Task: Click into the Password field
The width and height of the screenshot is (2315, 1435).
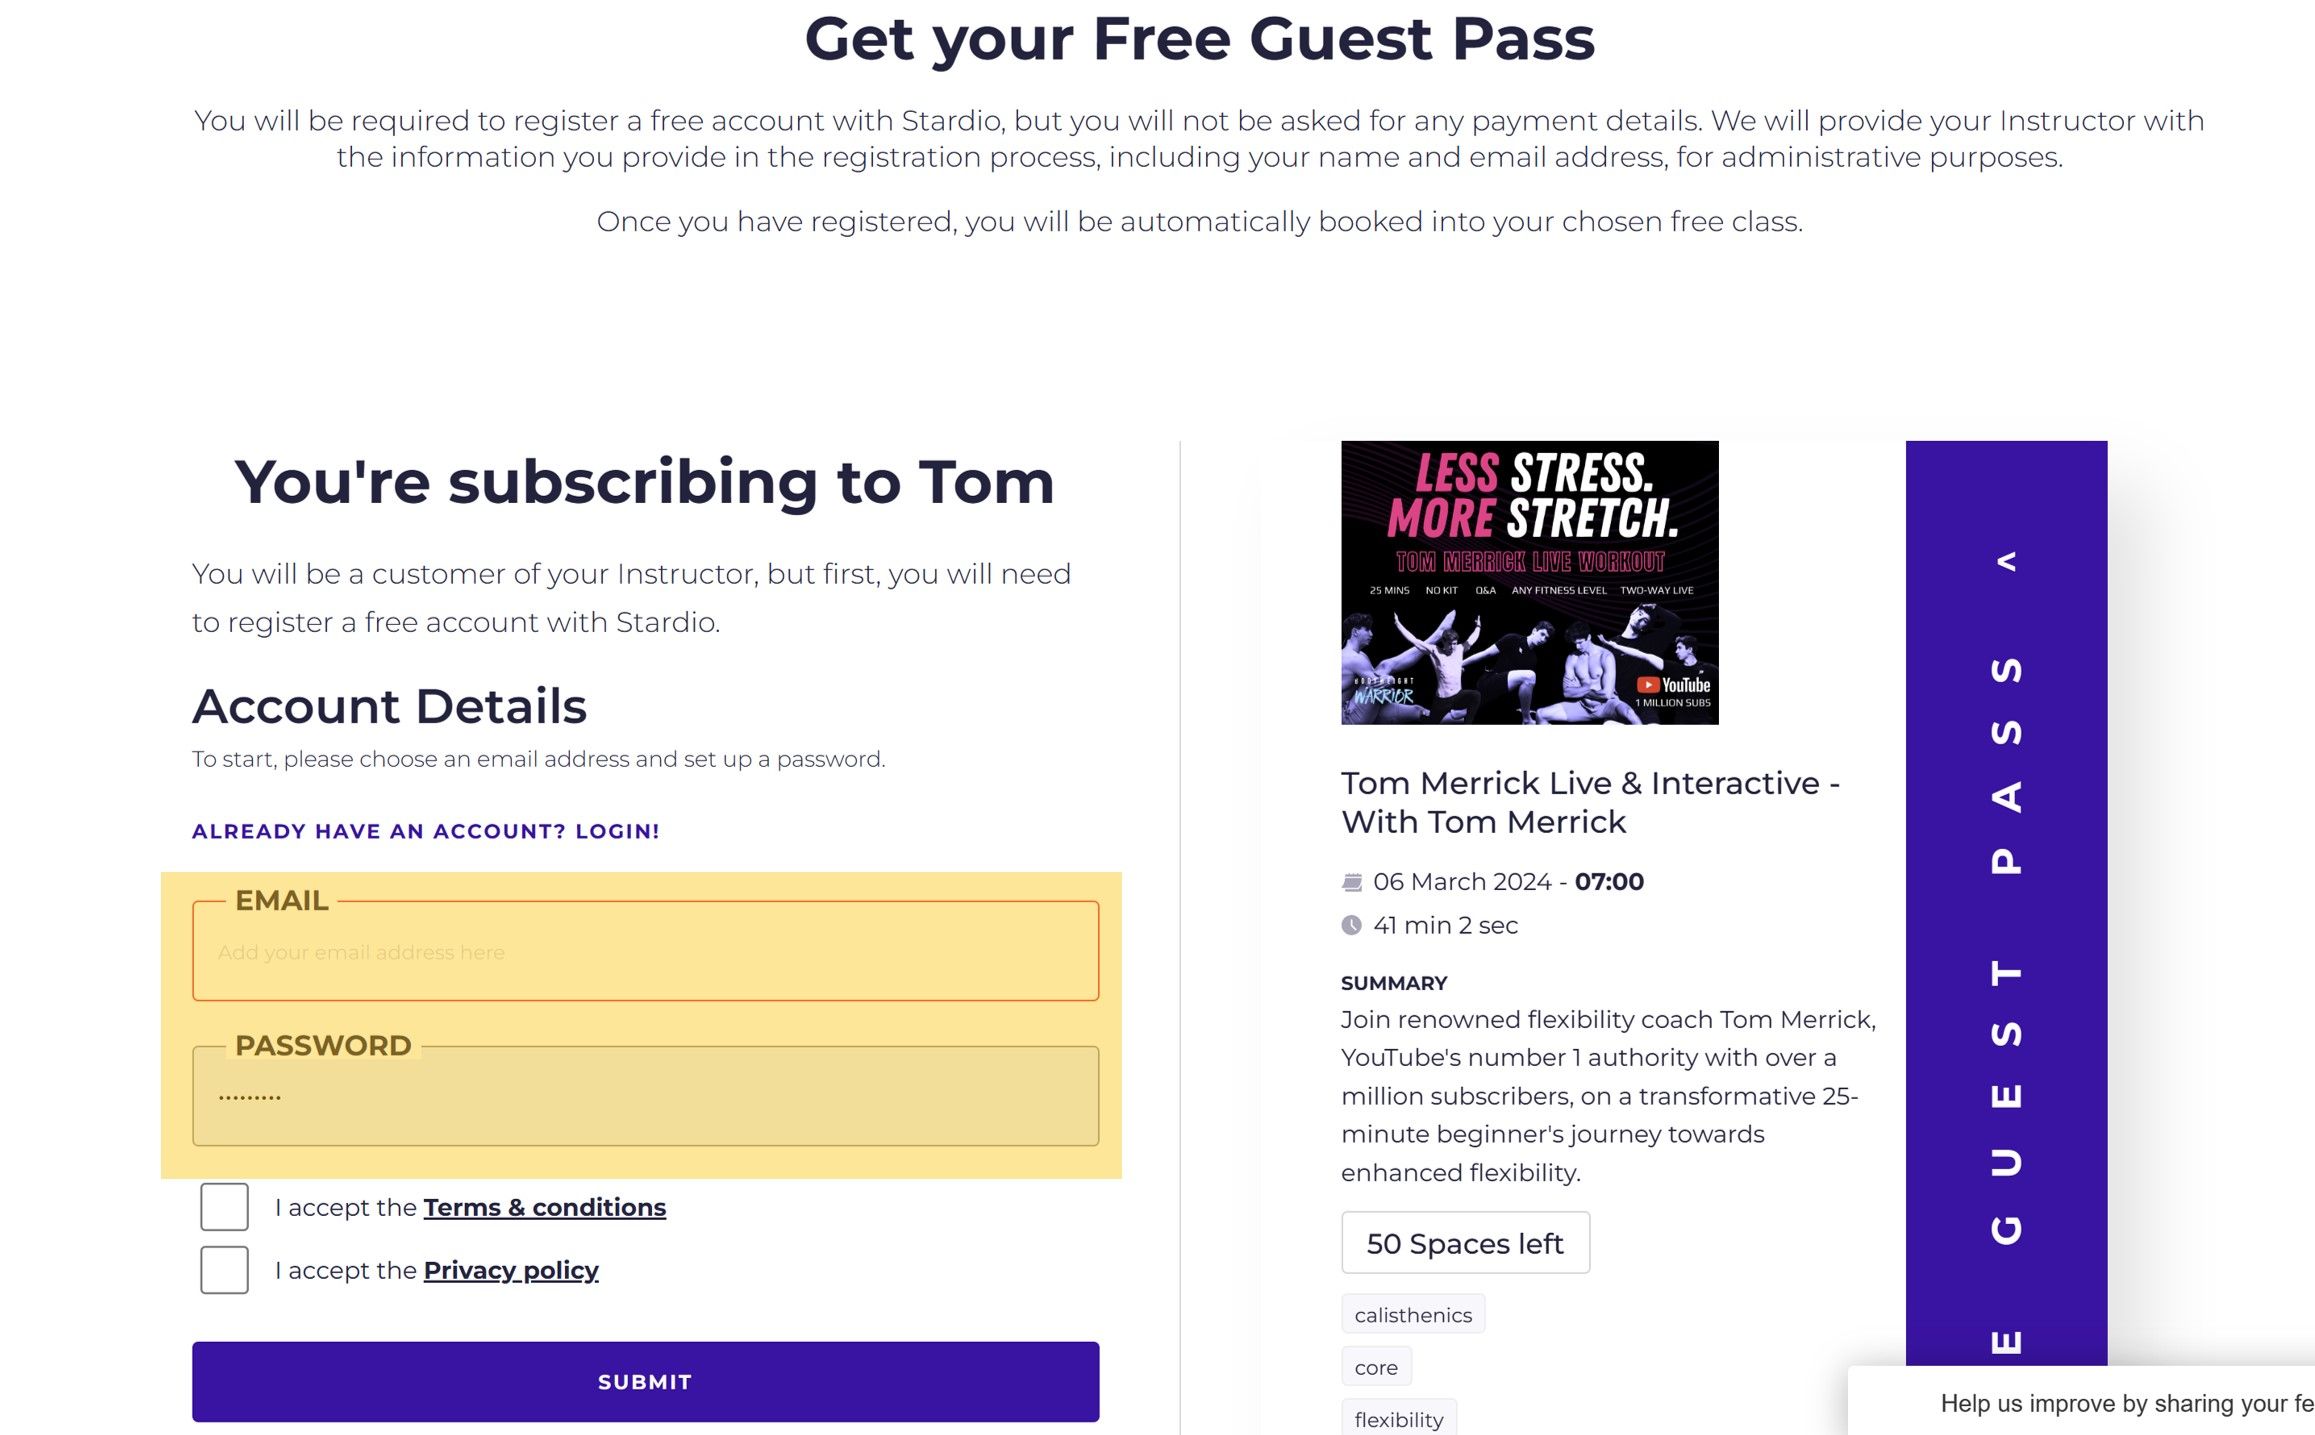Action: click(x=645, y=1097)
